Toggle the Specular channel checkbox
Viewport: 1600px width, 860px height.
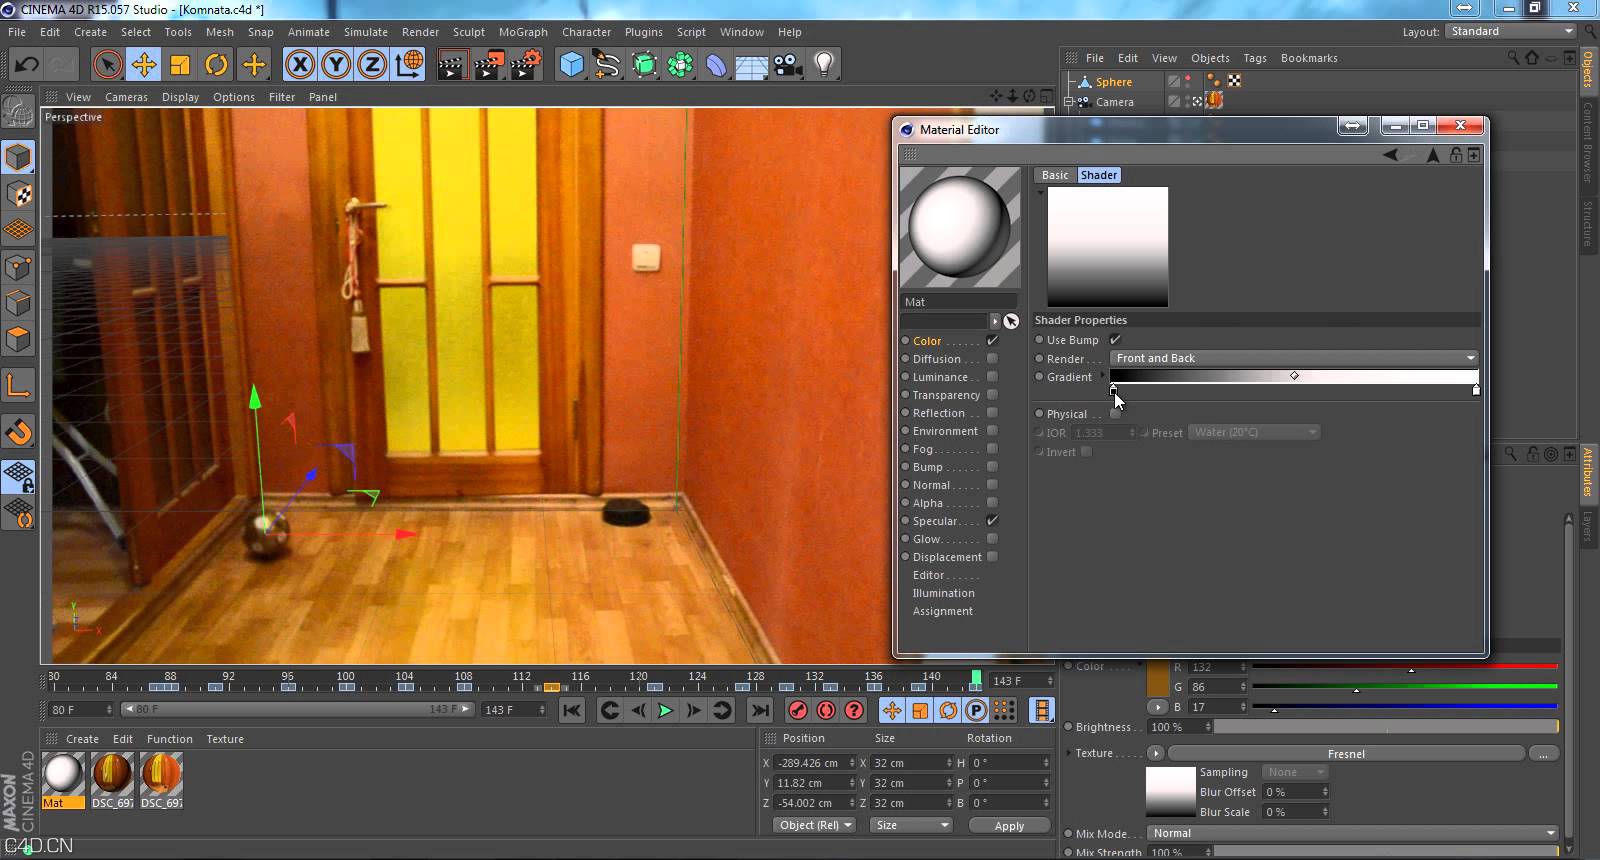tap(992, 521)
